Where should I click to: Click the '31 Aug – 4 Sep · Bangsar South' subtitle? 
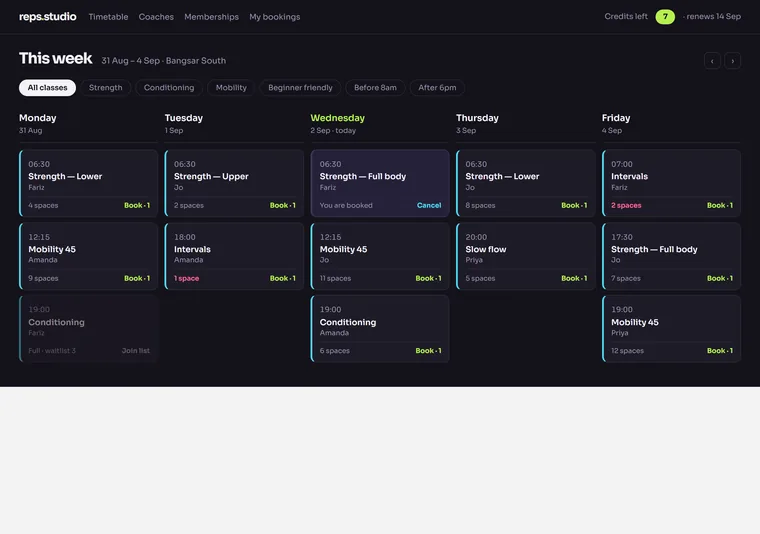pos(163,61)
